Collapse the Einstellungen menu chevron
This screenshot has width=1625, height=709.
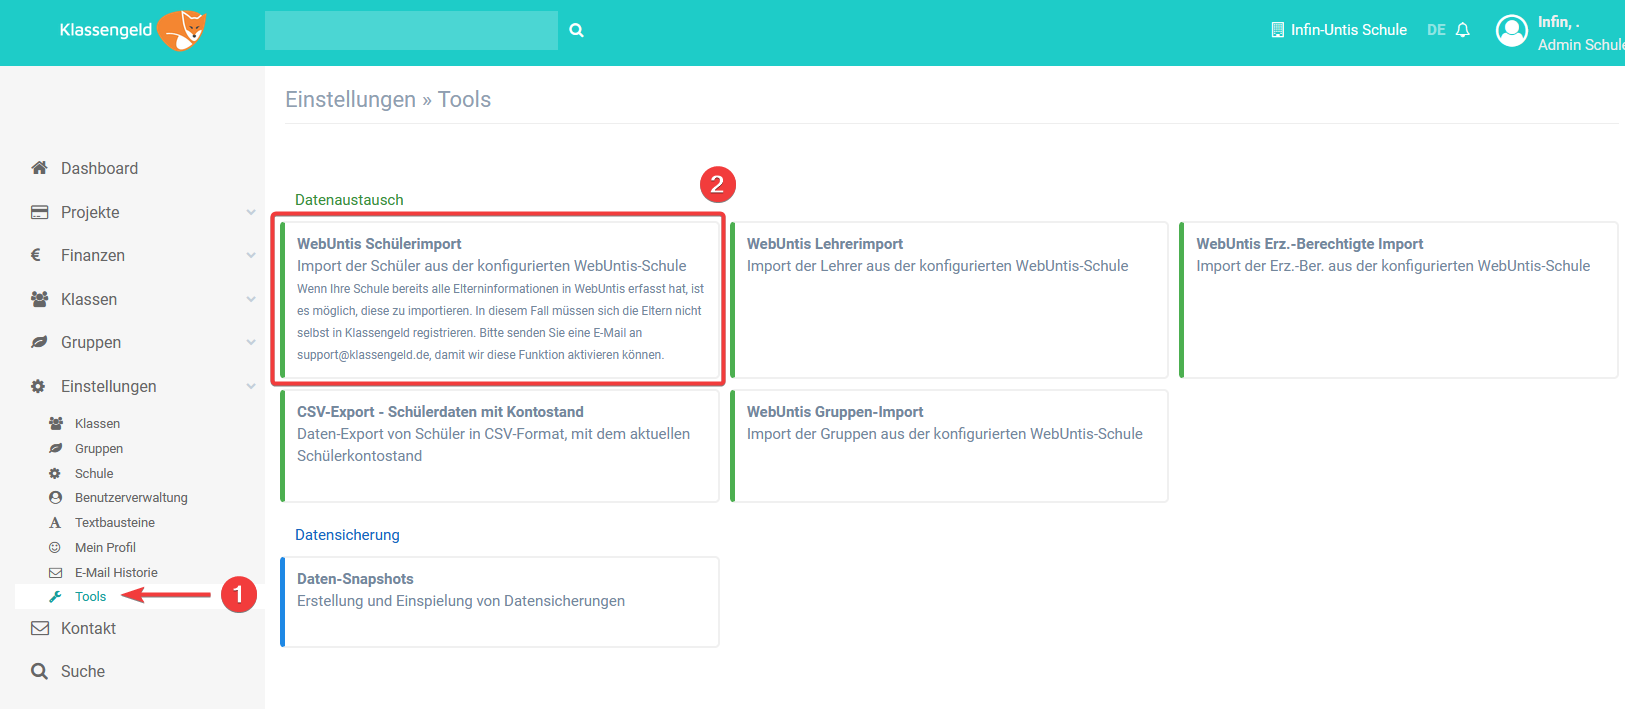pyautogui.click(x=251, y=386)
